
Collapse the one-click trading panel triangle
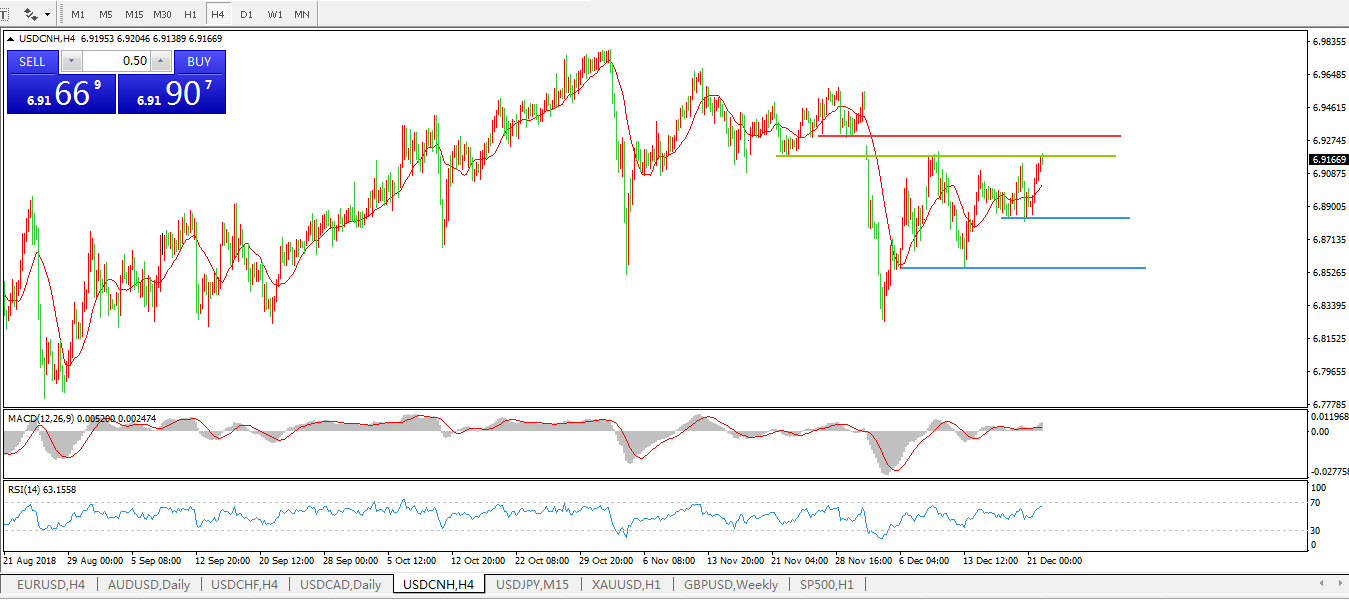[11, 39]
